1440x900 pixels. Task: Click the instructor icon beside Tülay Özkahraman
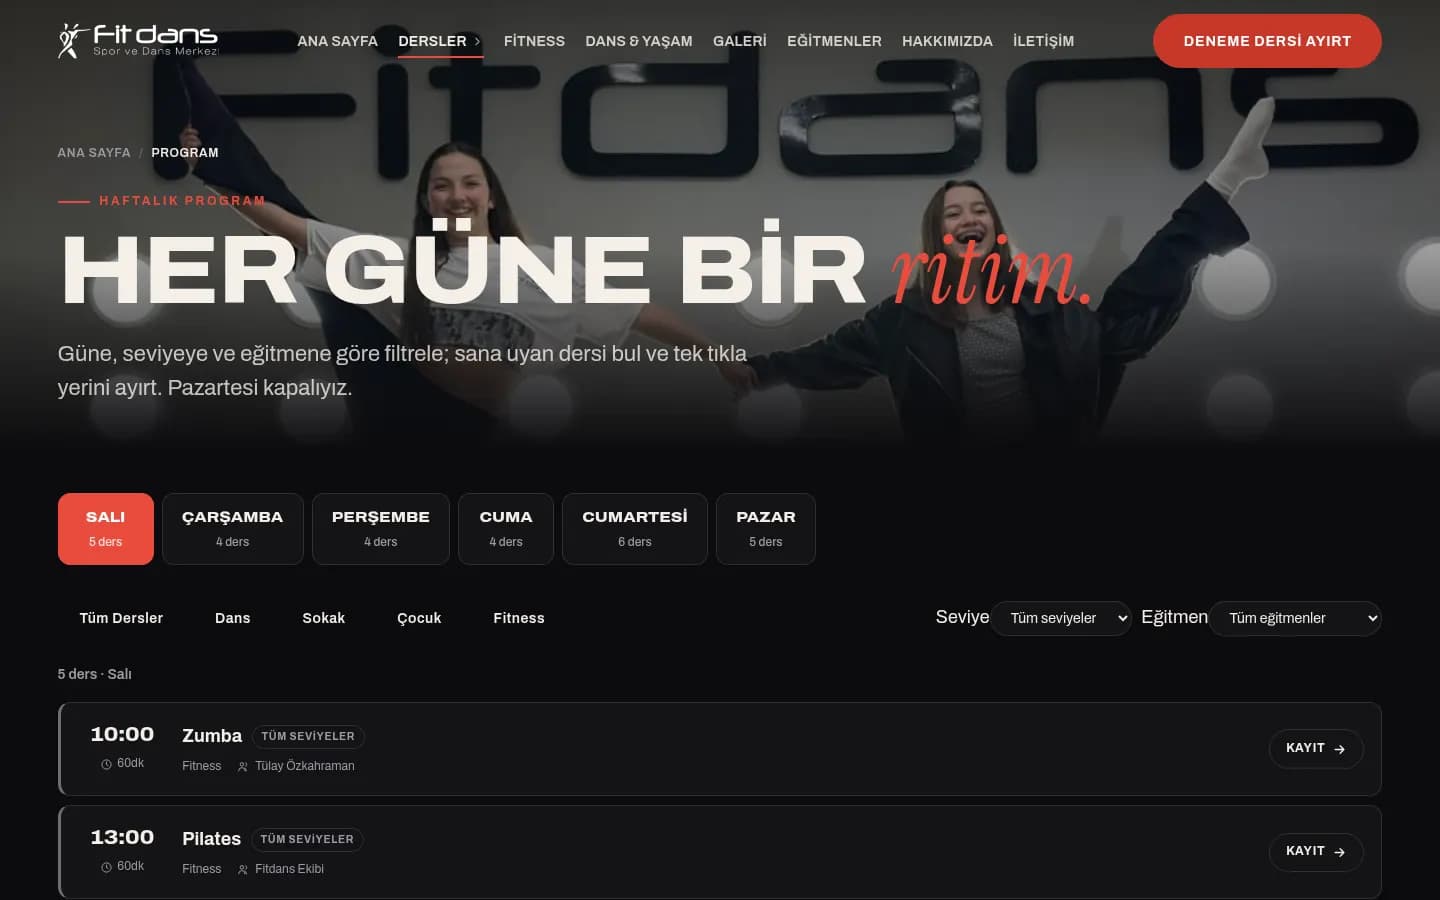pos(242,767)
